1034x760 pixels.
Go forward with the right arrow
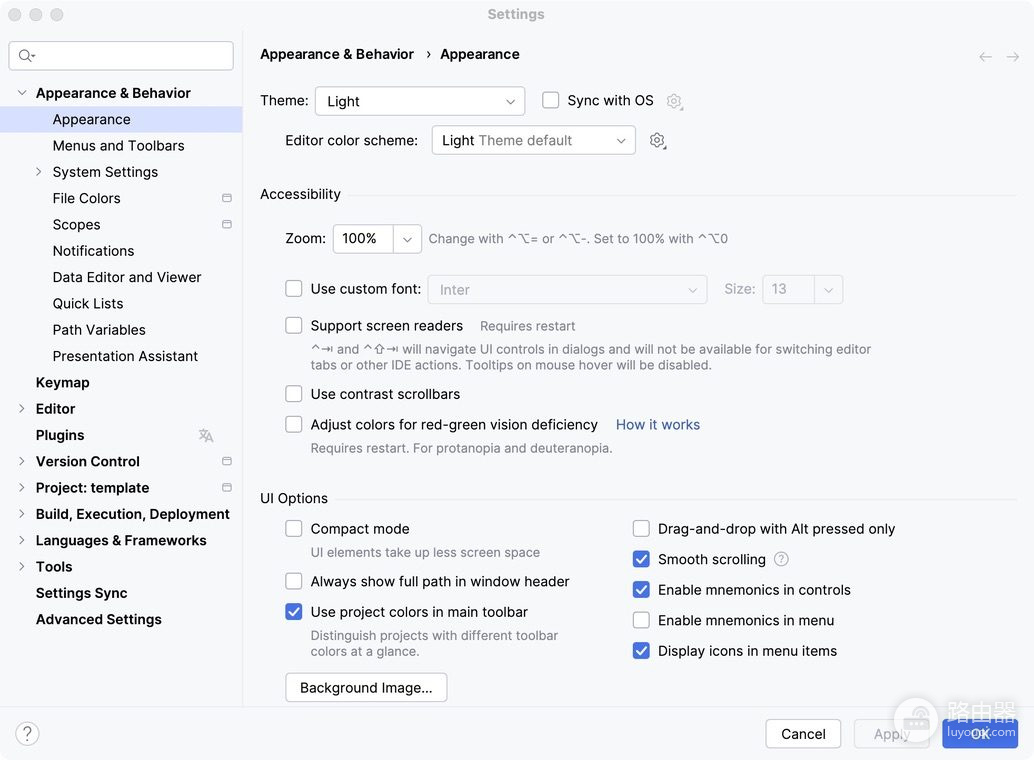1013,57
